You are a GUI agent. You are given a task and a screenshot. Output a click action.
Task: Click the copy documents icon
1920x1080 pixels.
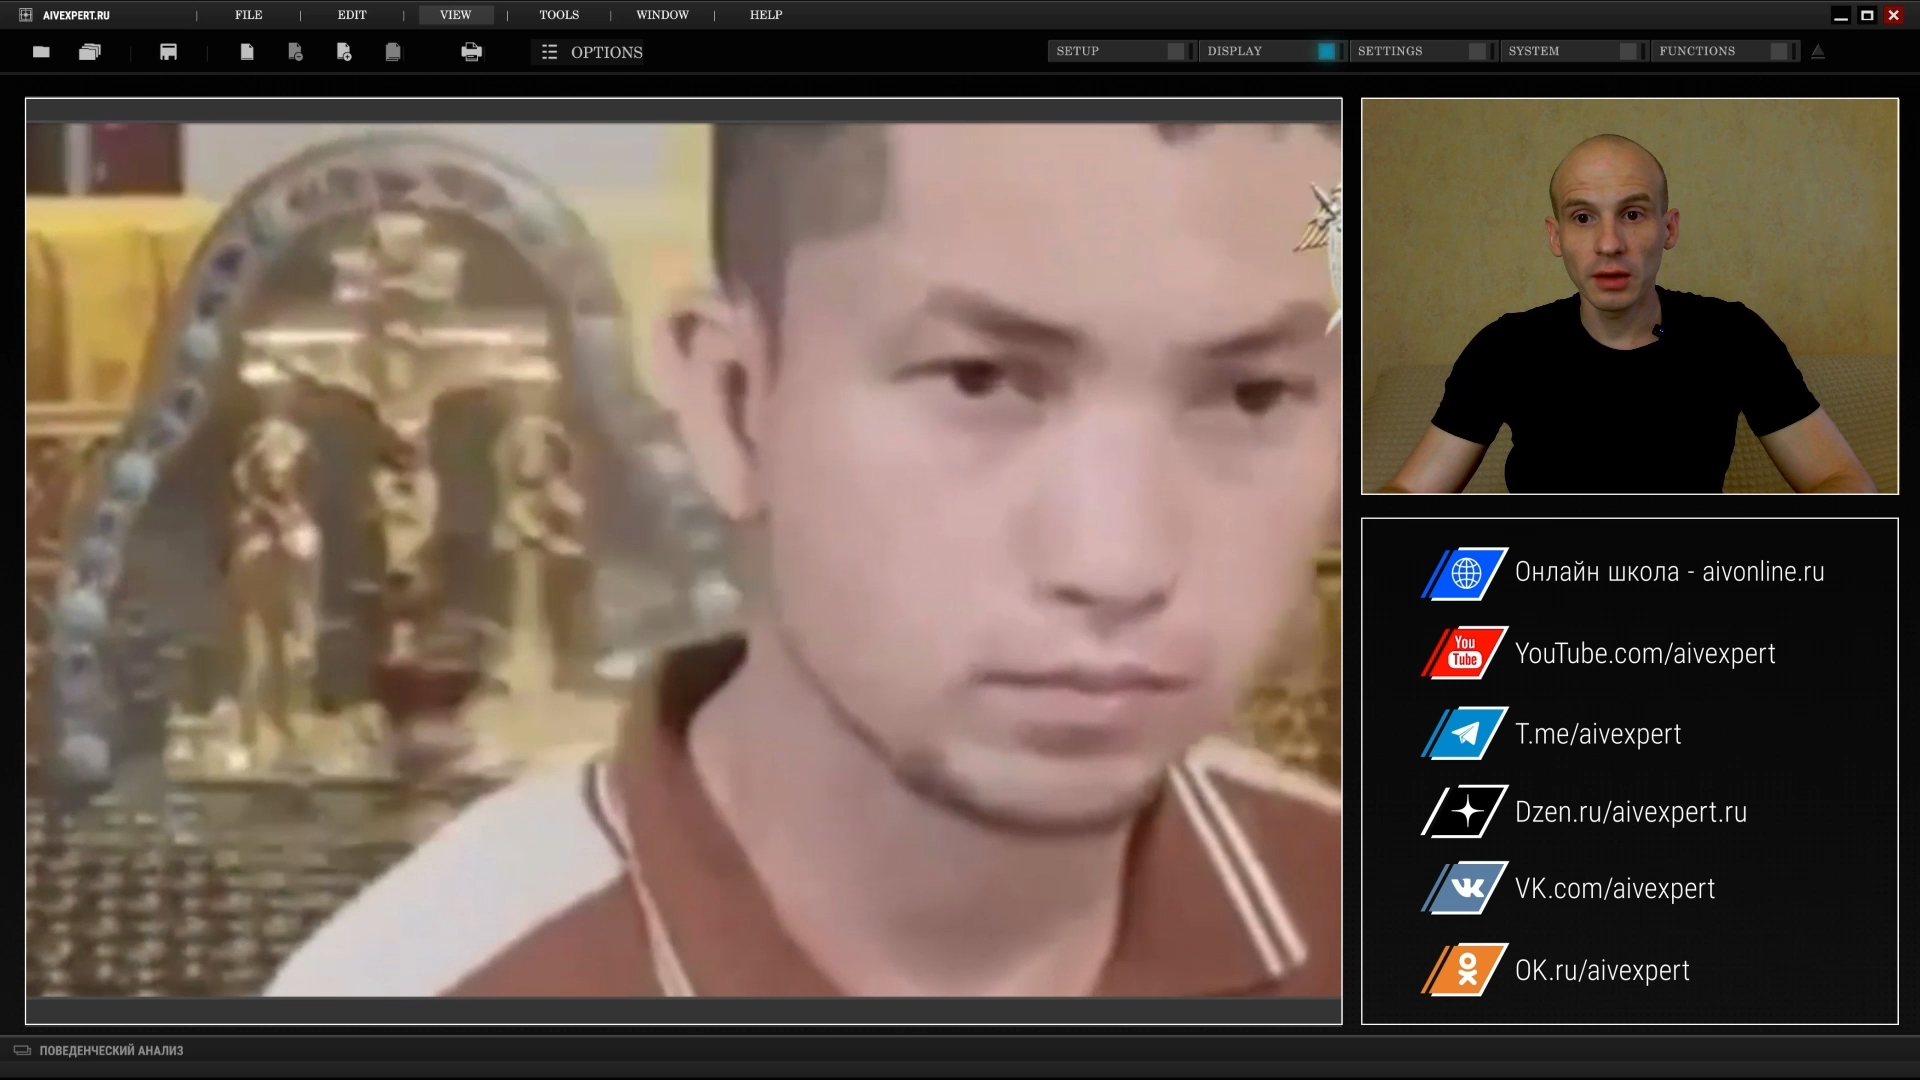click(393, 52)
